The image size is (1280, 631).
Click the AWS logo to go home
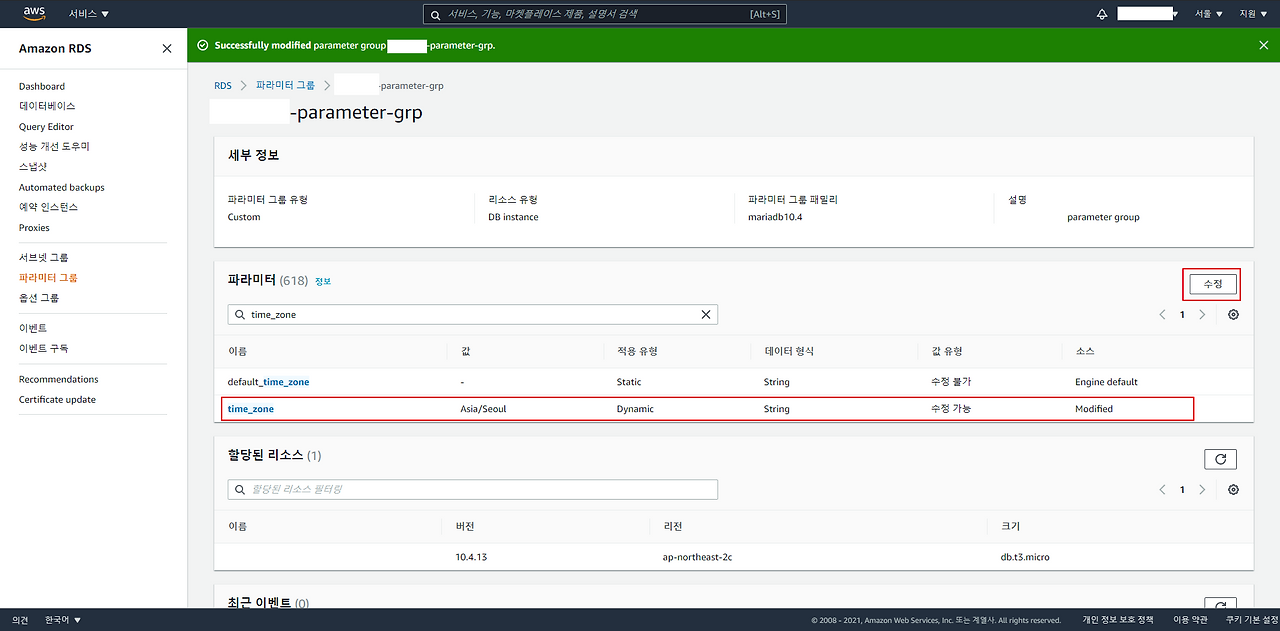[x=33, y=14]
